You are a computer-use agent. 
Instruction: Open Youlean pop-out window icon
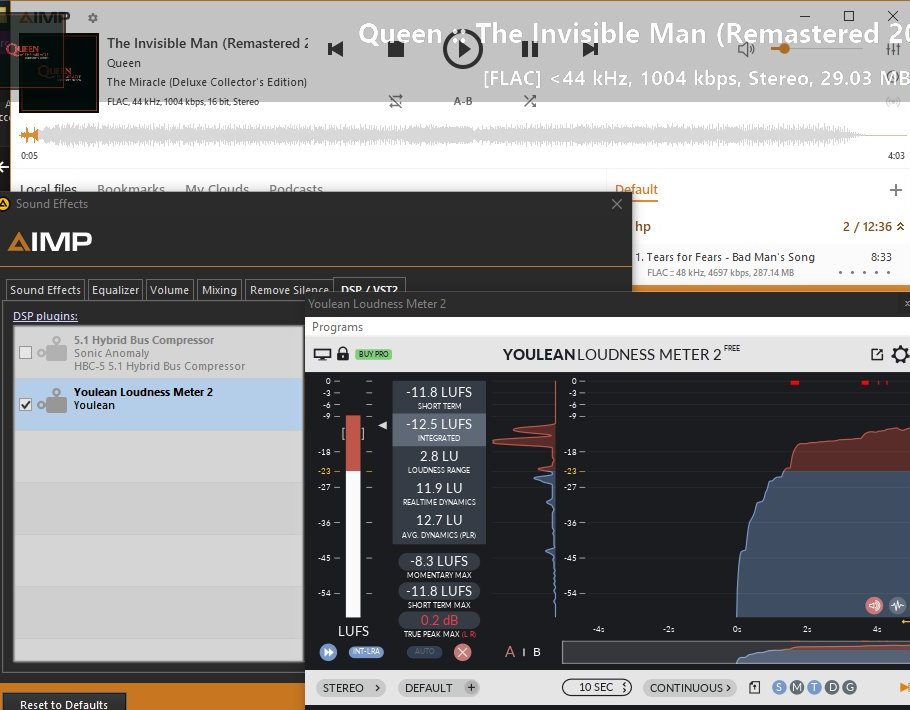[877, 354]
